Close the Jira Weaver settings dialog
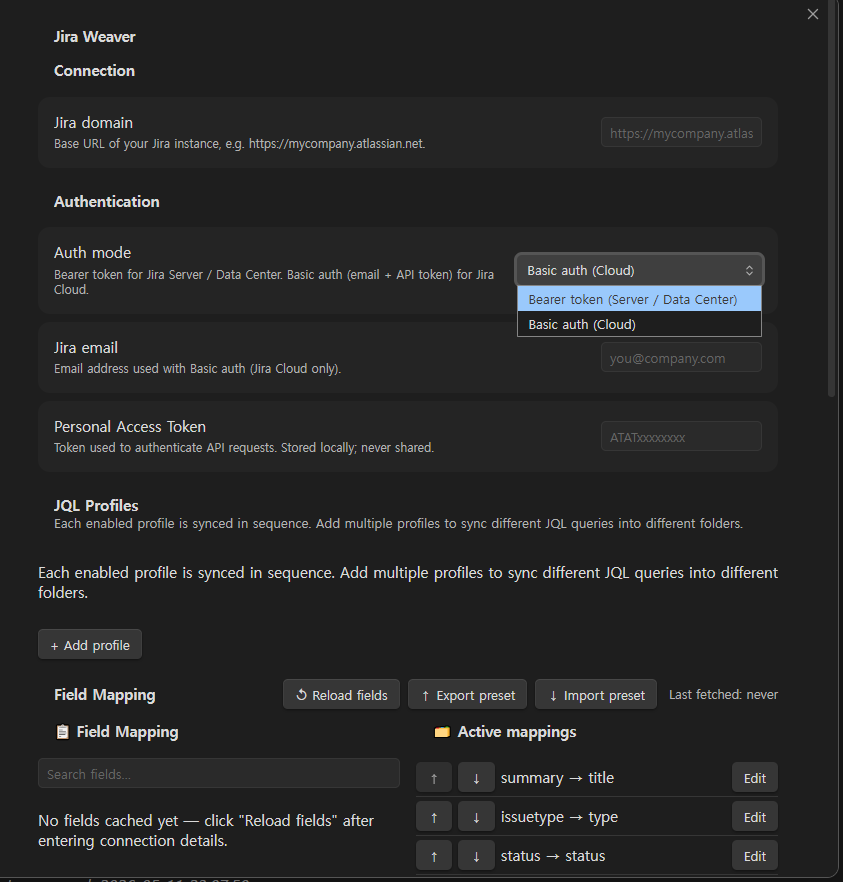Screen dimensions: 843x882 click(813, 14)
